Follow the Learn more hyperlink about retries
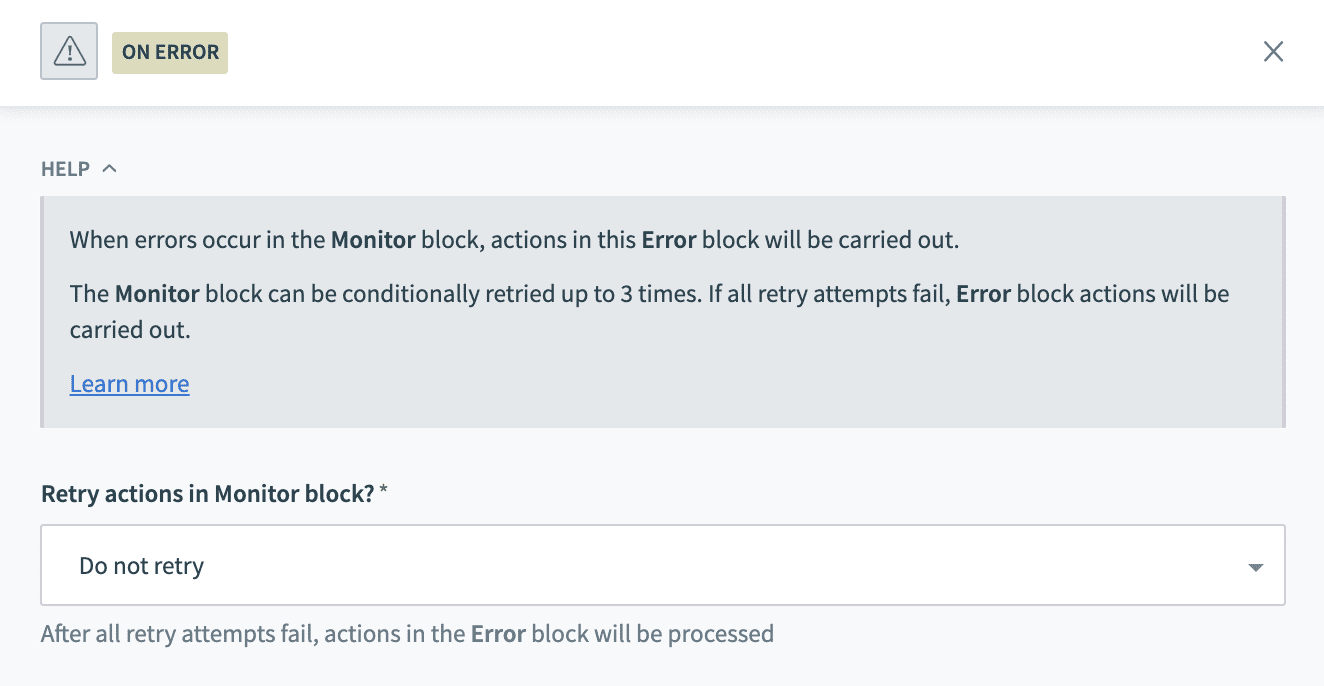The image size is (1324, 686). (129, 383)
